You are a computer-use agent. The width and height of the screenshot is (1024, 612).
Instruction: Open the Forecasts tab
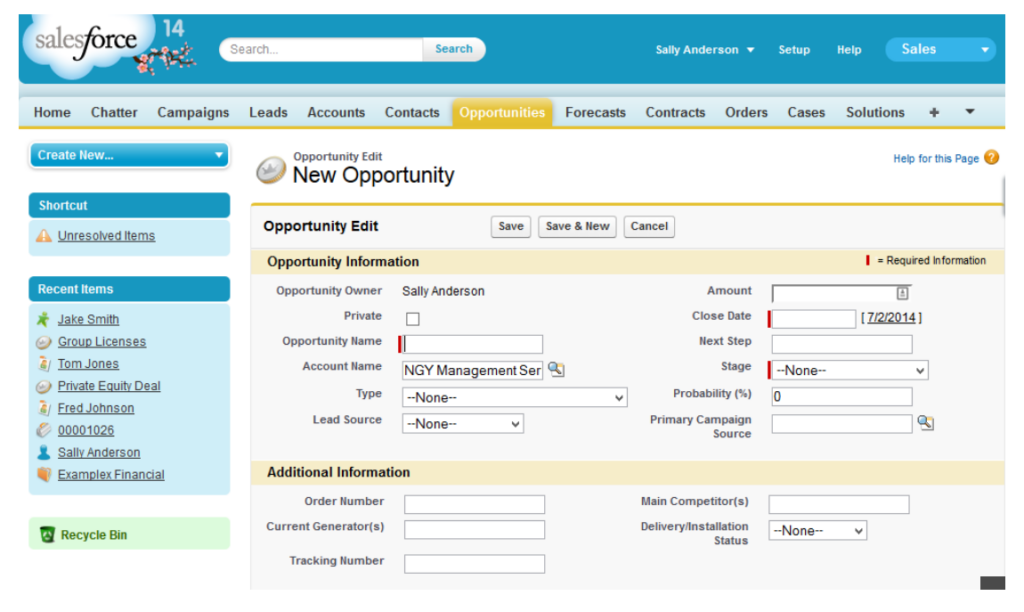[596, 112]
